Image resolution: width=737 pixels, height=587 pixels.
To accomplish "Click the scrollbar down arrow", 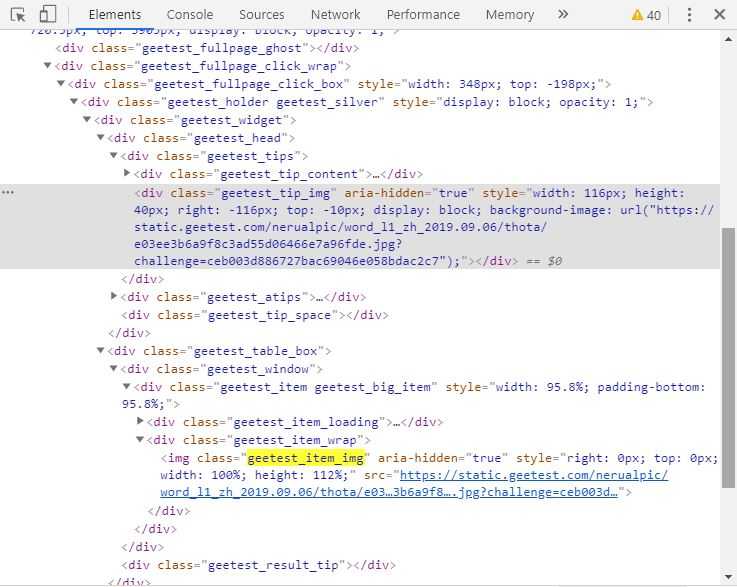I will coord(728,577).
